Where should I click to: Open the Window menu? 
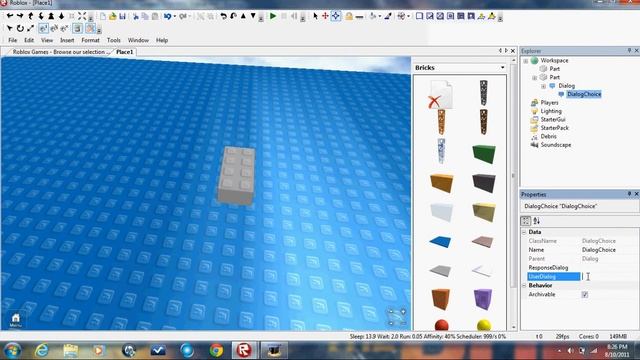click(138, 40)
